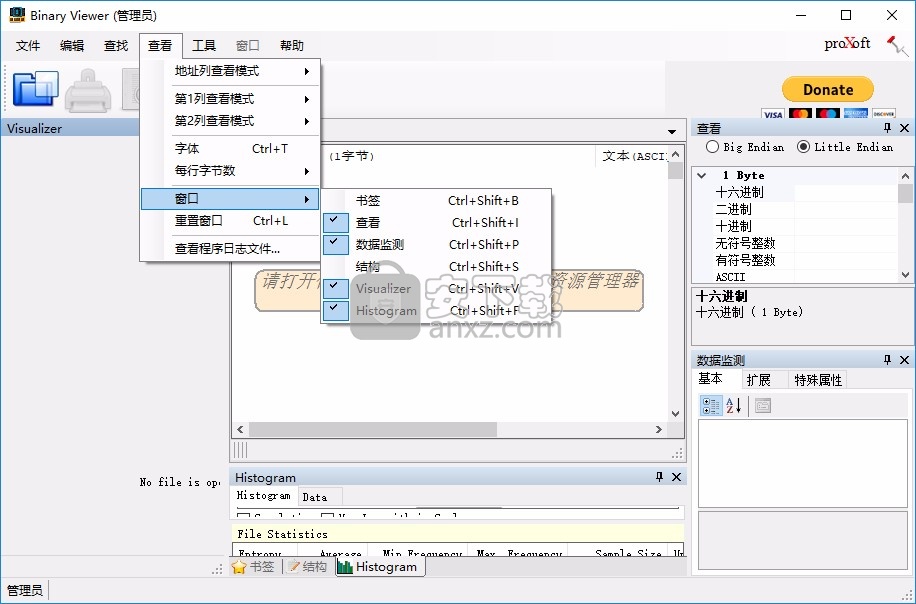Toggle the checked Visualizer window in the submenu
The height and width of the screenshot is (604, 916).
[436, 289]
